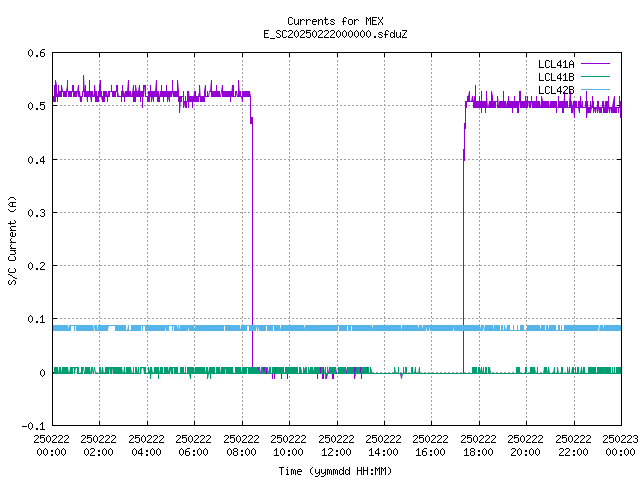This screenshot has height=480, width=640.
Task: Click the y-axis tick value -0.1
Action: click(x=33, y=426)
